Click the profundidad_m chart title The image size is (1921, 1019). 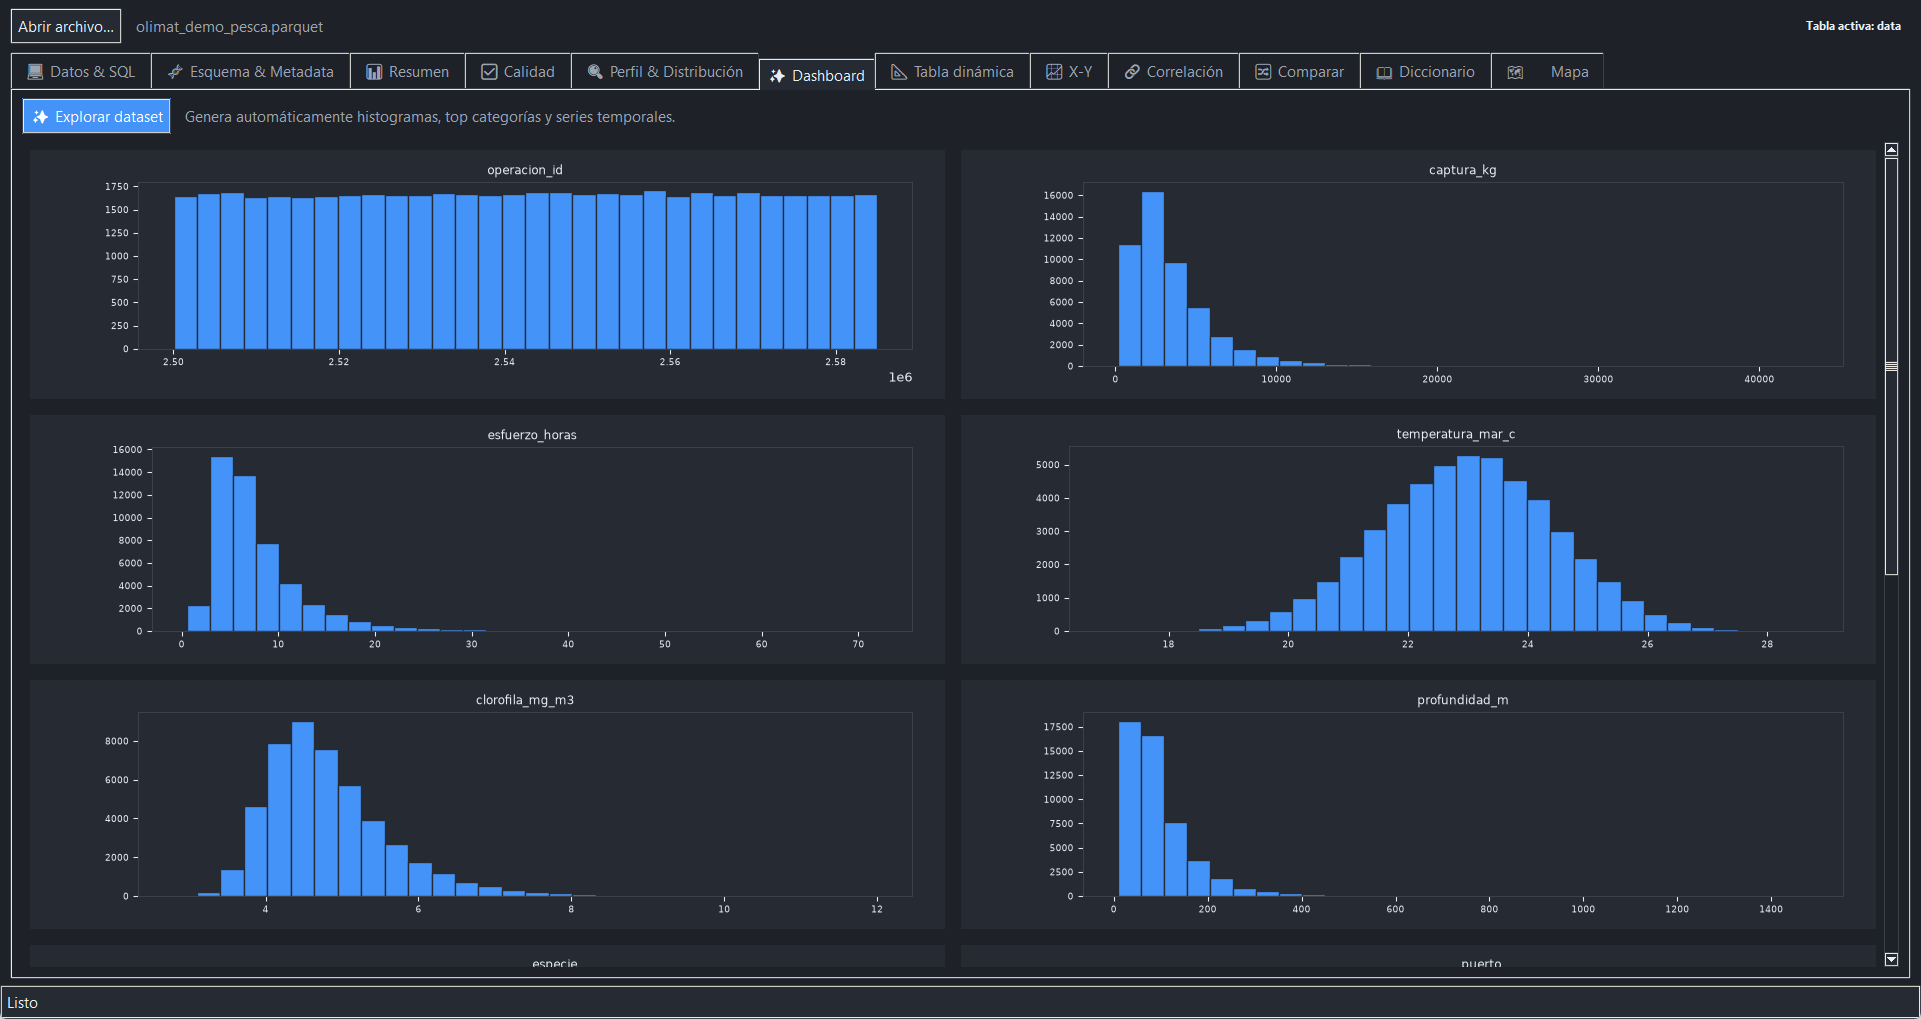1462,700
